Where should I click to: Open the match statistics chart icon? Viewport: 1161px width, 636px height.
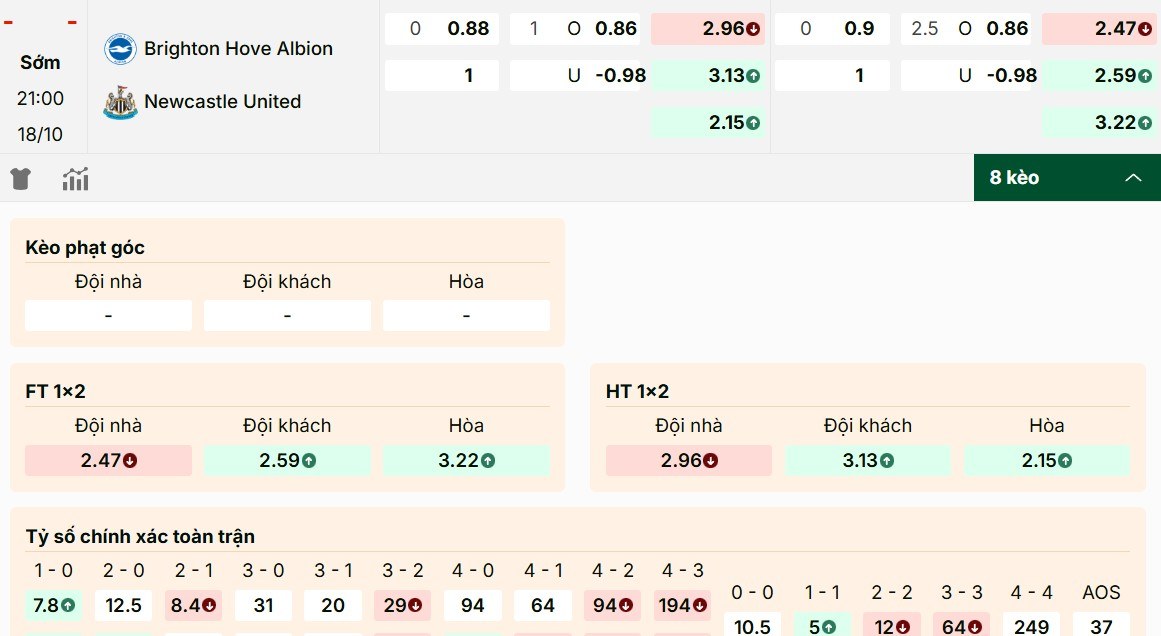click(75, 178)
